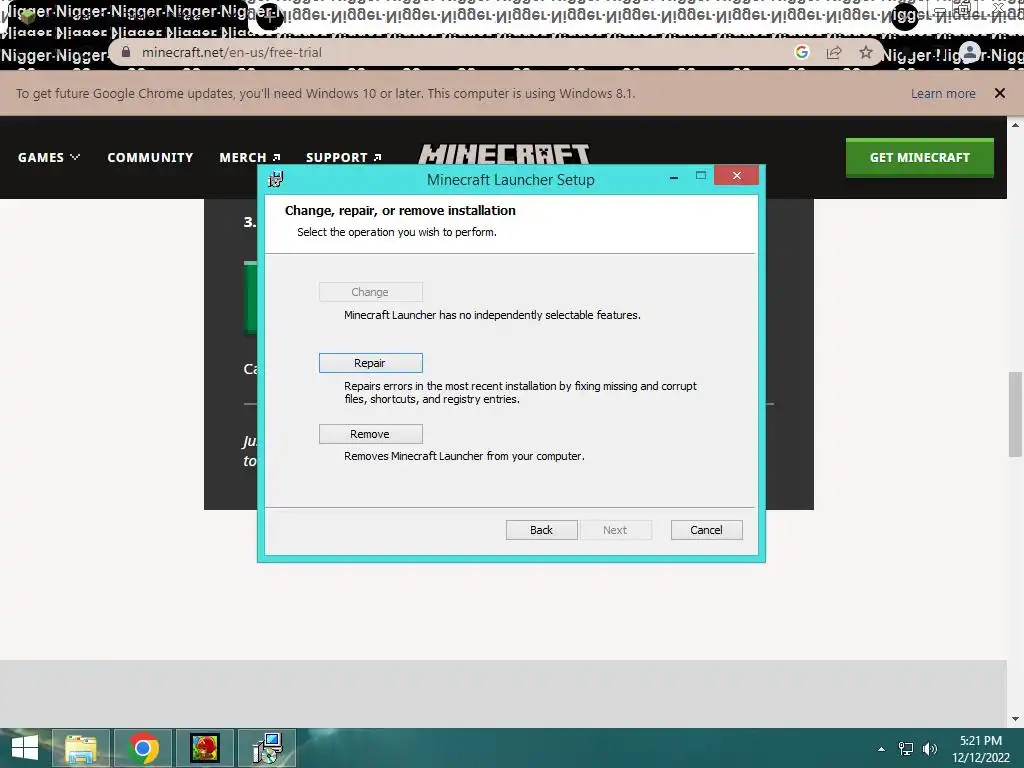The width and height of the screenshot is (1024, 768).
Task: Open File Explorer from the taskbar
Action: pos(80,748)
